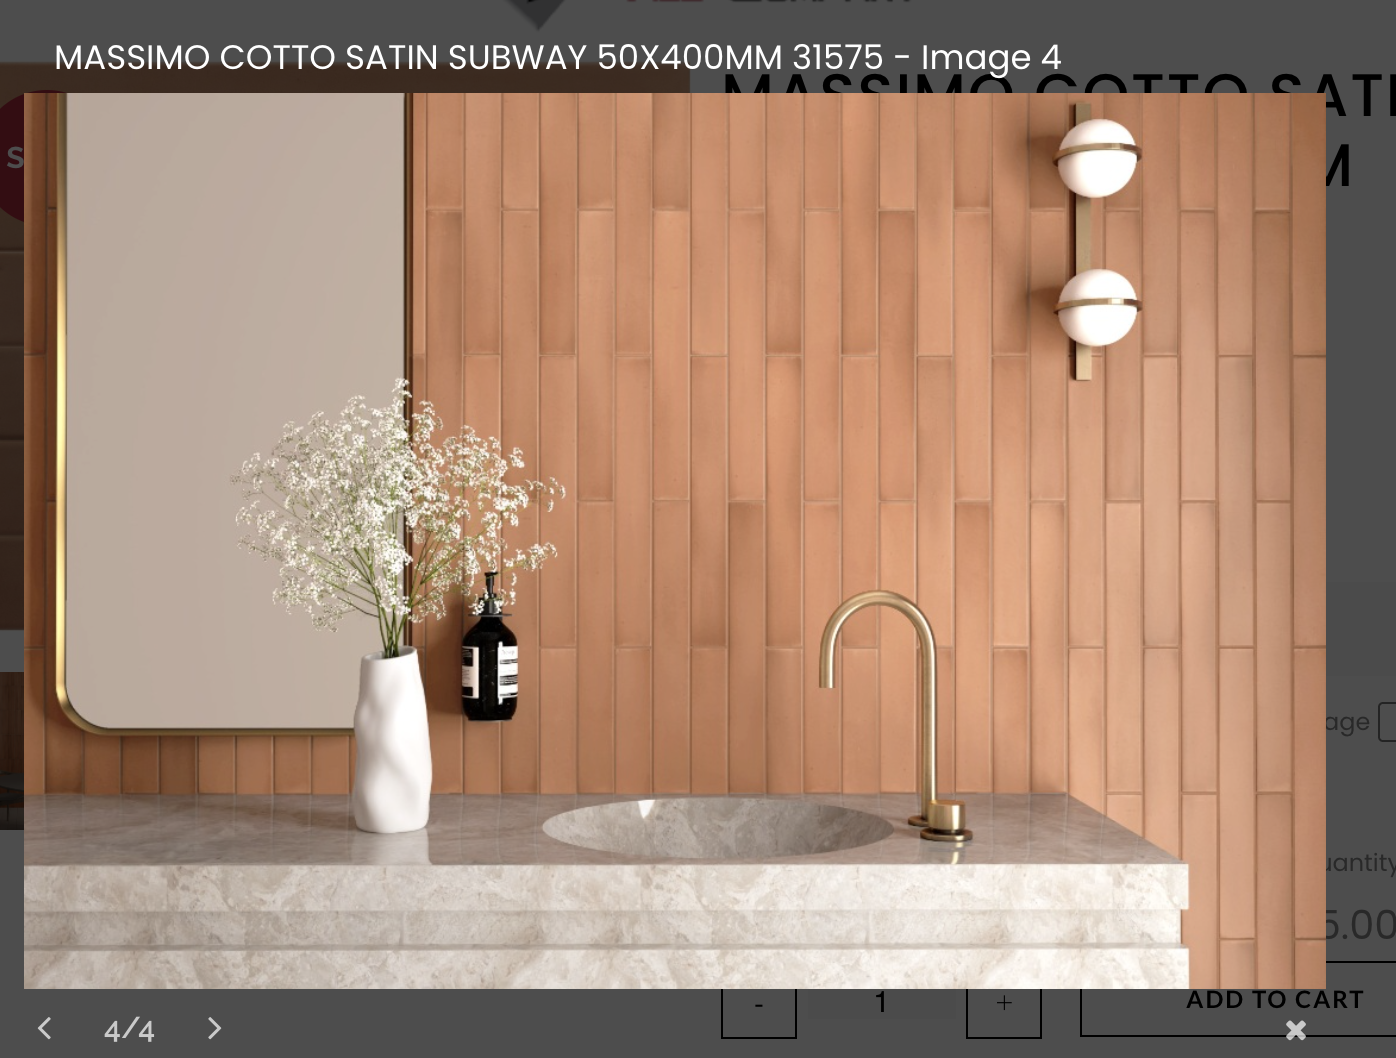Click the input box beside the 'age' label
Screen dimensions: 1396x1058
click(x=1387, y=722)
